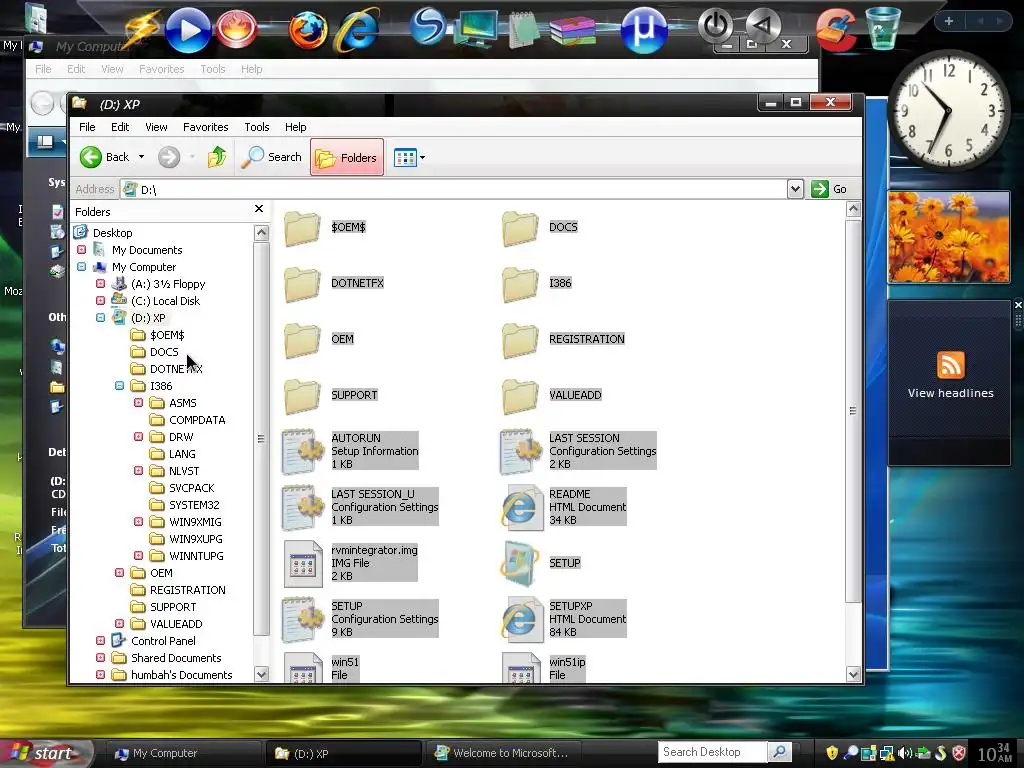Select the $OEM$ folder icon
This screenshot has width=1024, height=768.
click(x=302, y=228)
